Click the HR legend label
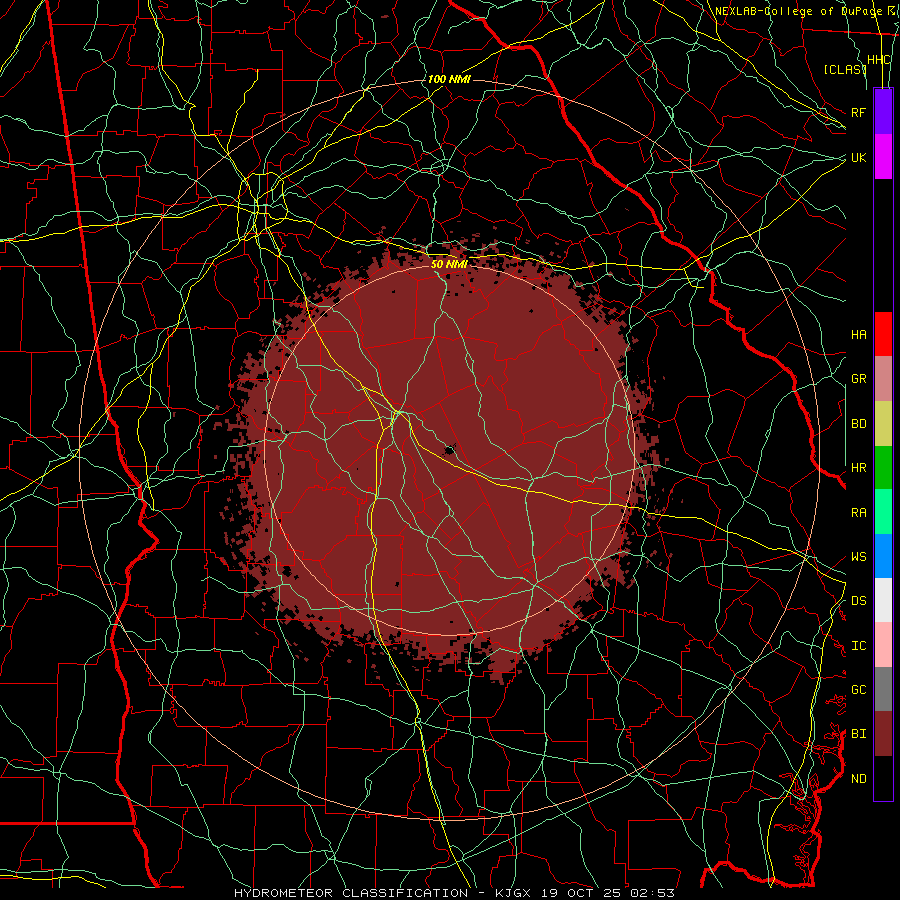900x900 pixels. click(859, 468)
